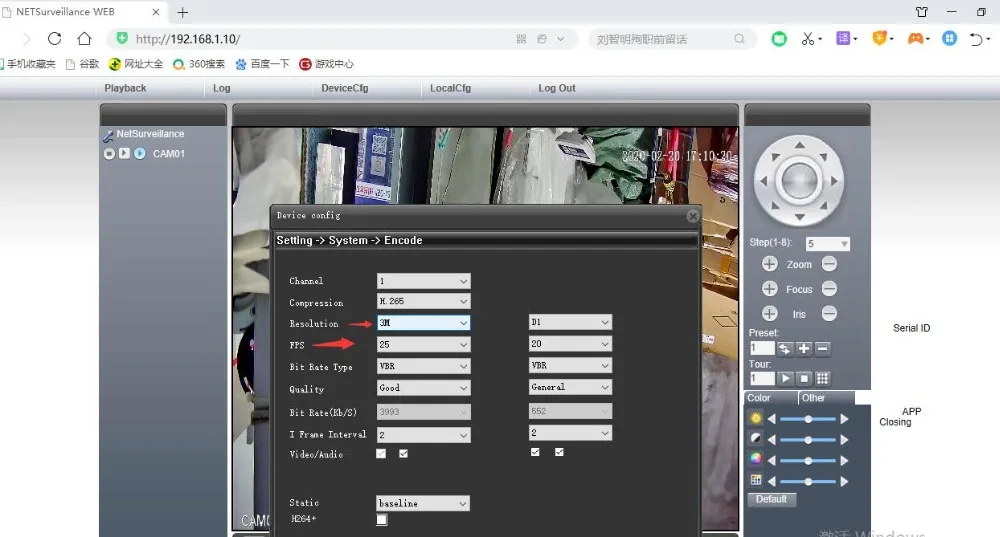Open the Compression H.265 dropdown
Image resolution: width=1000 pixels, height=537 pixels.
(x=423, y=301)
